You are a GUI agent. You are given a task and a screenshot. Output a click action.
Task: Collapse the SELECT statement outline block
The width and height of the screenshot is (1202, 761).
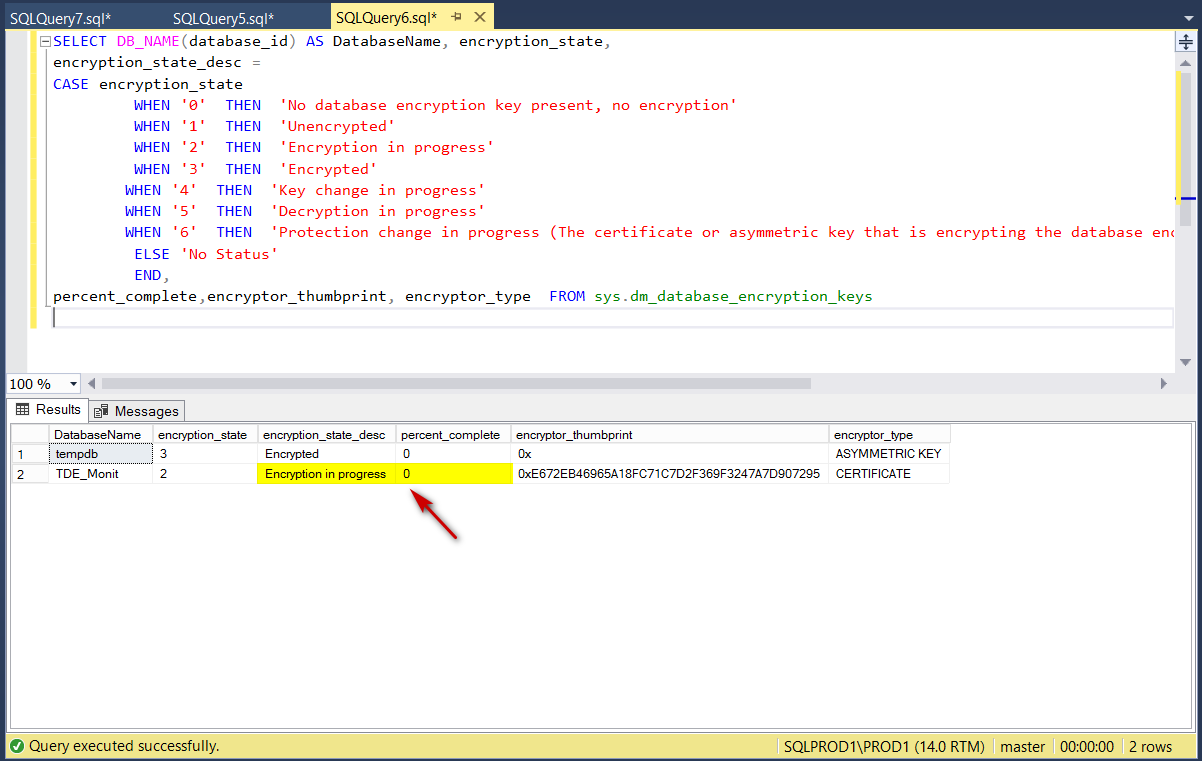pos(44,42)
